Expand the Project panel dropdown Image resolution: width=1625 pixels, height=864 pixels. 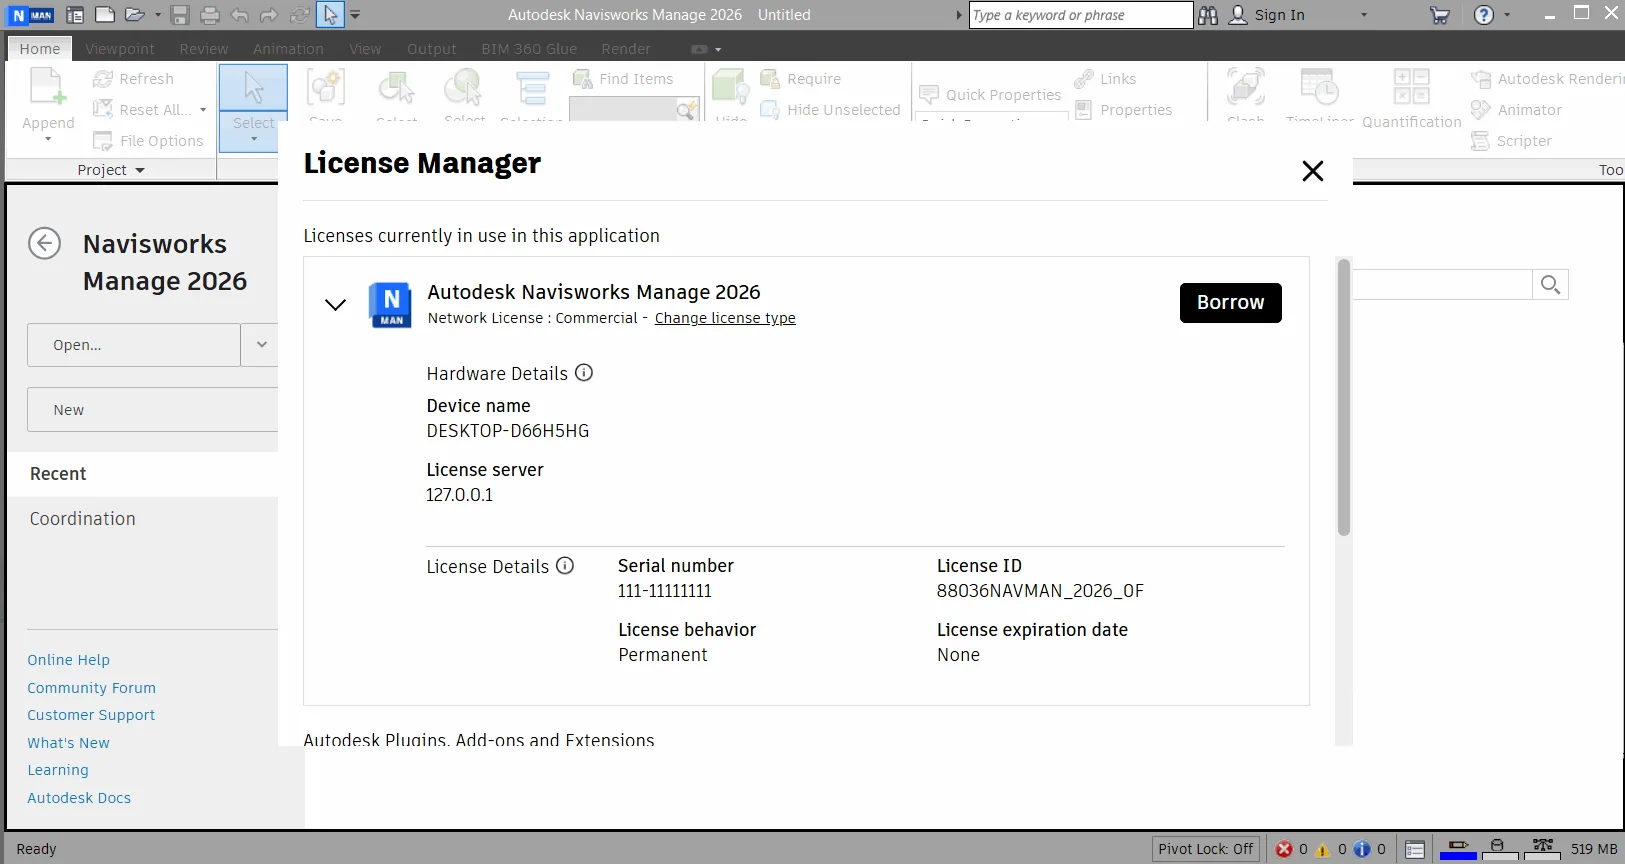point(140,170)
